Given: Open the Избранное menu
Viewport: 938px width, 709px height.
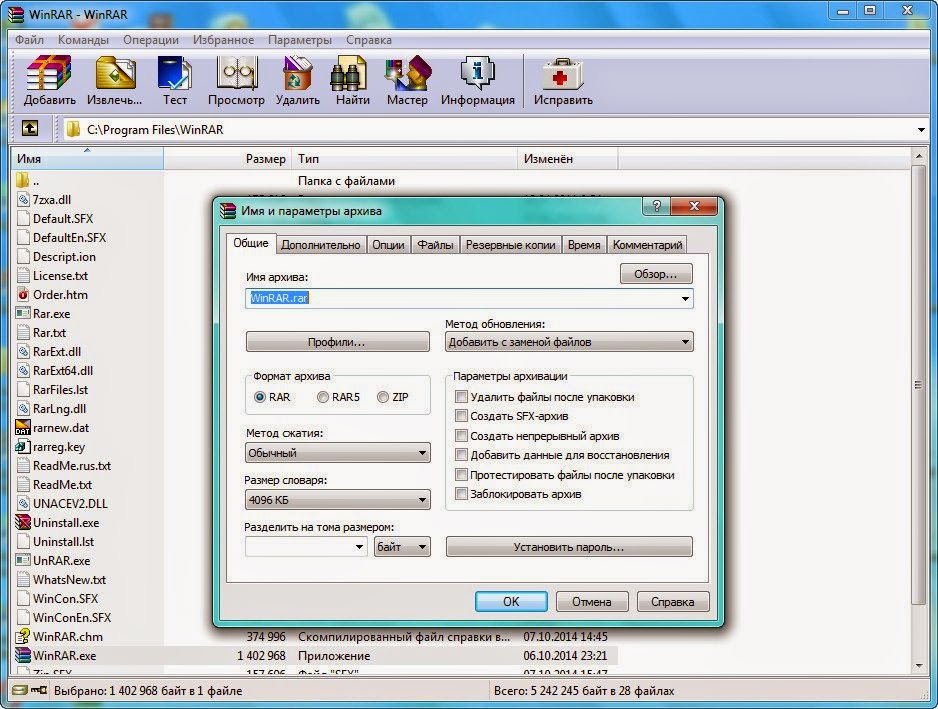Looking at the screenshot, I should (x=223, y=39).
